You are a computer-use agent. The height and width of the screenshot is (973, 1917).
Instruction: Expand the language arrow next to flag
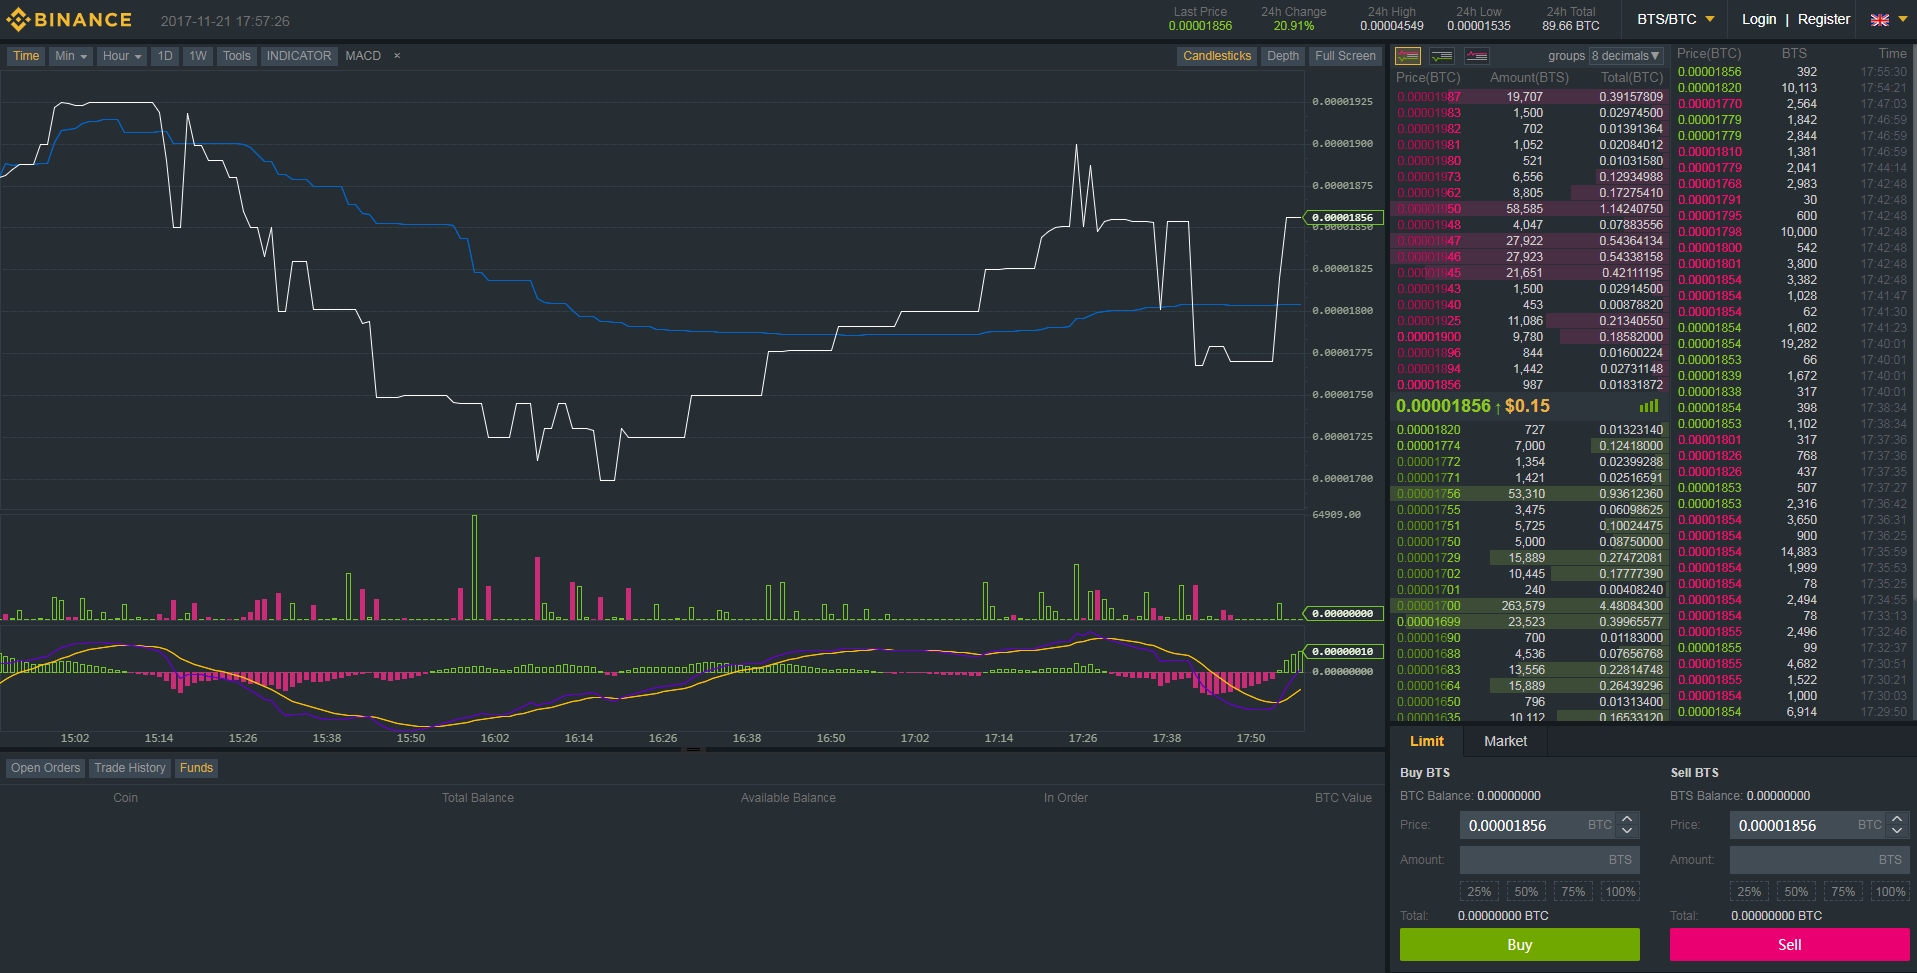point(1902,20)
